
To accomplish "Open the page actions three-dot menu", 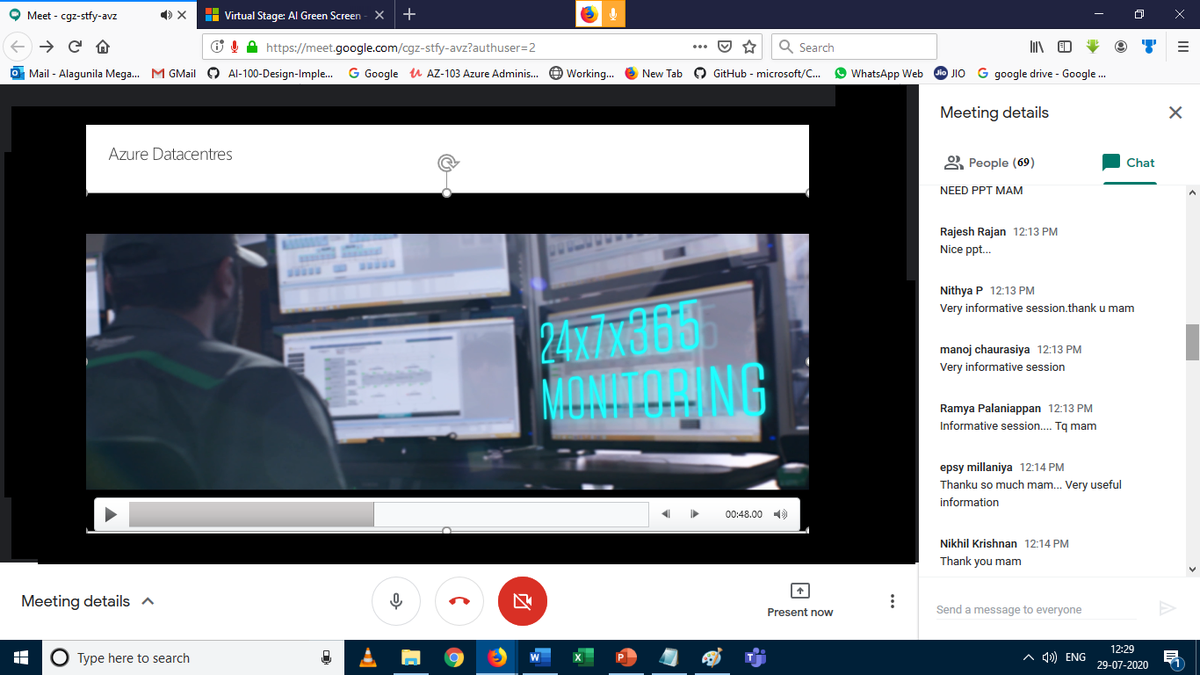I will pyautogui.click(x=700, y=47).
